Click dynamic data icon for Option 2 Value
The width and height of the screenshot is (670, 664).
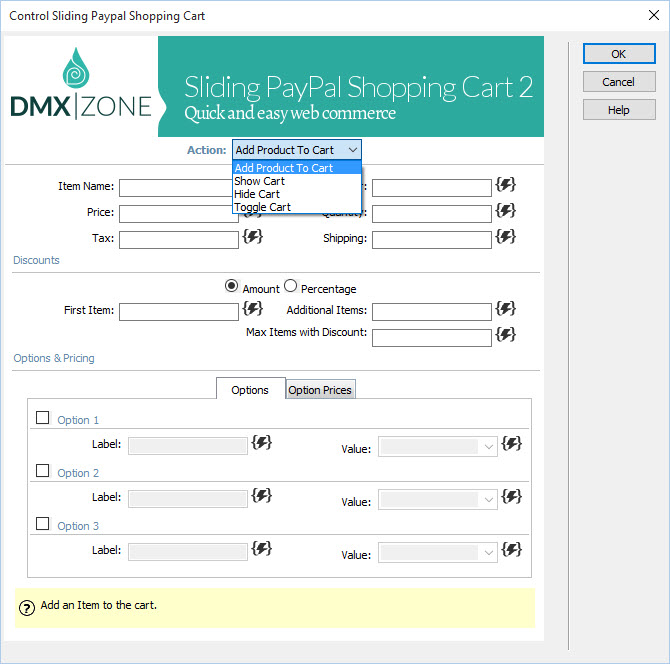511,497
